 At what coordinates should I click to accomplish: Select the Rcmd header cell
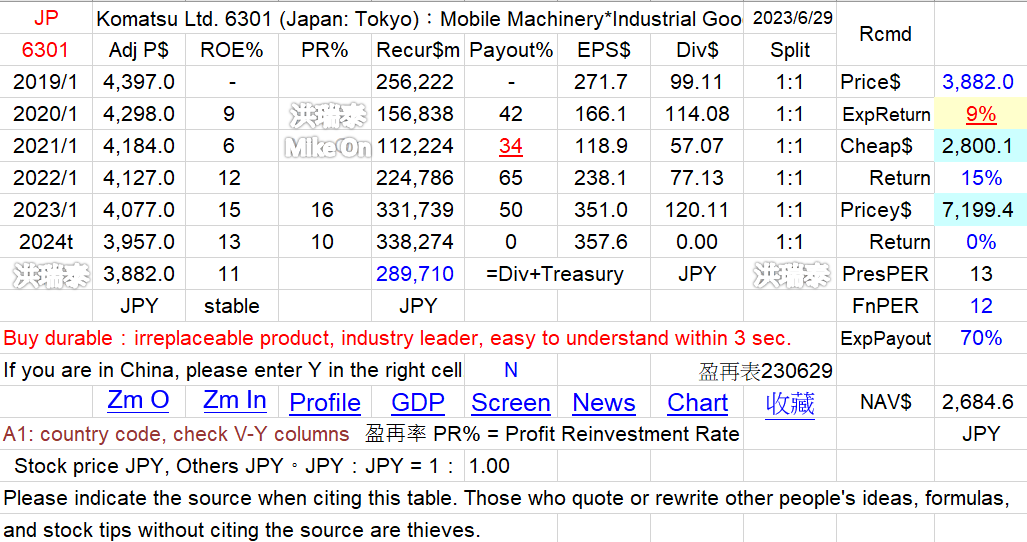(885, 34)
